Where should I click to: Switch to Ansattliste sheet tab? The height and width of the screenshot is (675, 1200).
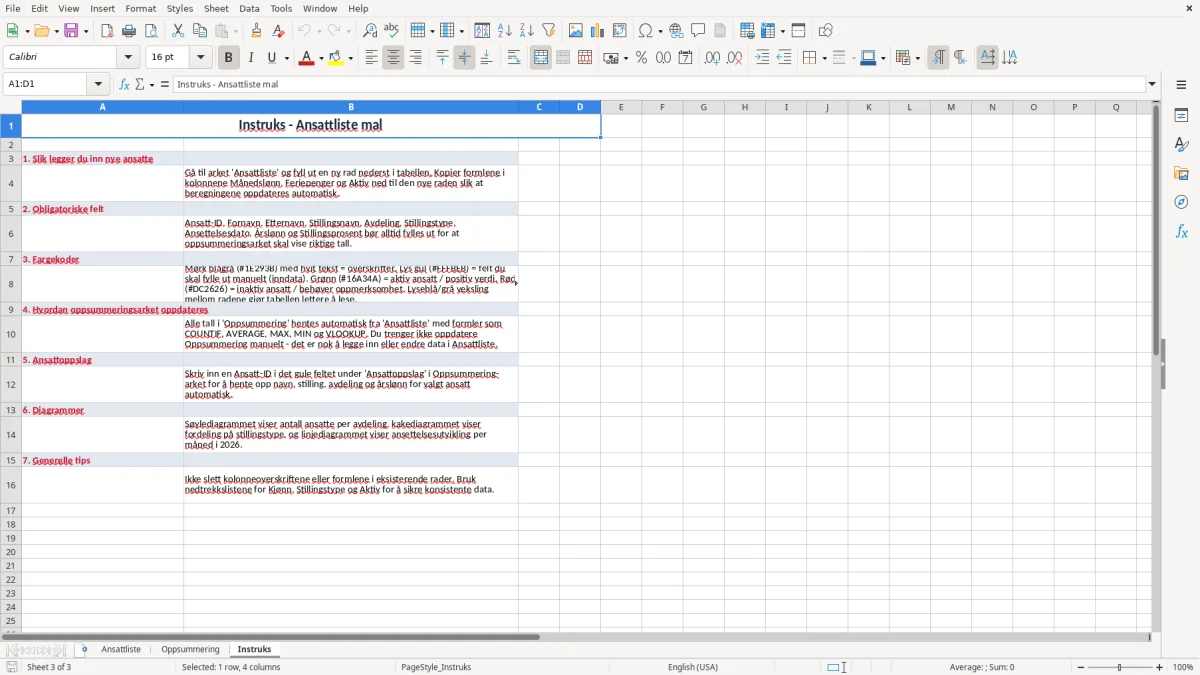(121, 650)
